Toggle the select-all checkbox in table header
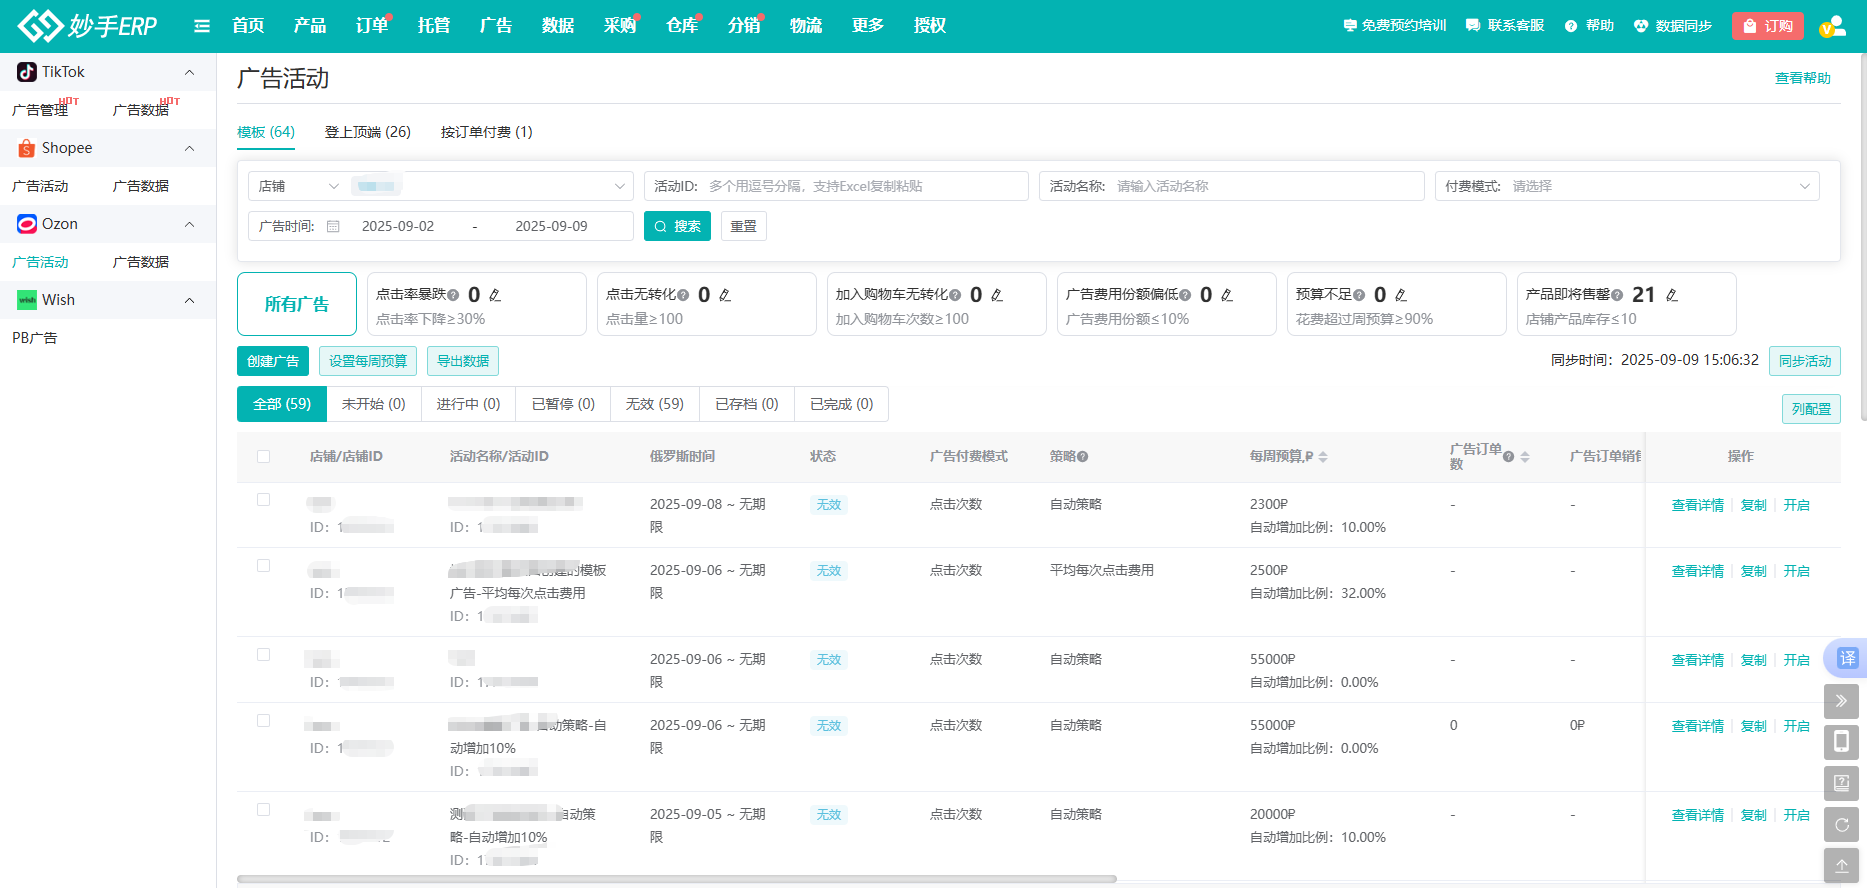The image size is (1867, 888). pyautogui.click(x=264, y=456)
